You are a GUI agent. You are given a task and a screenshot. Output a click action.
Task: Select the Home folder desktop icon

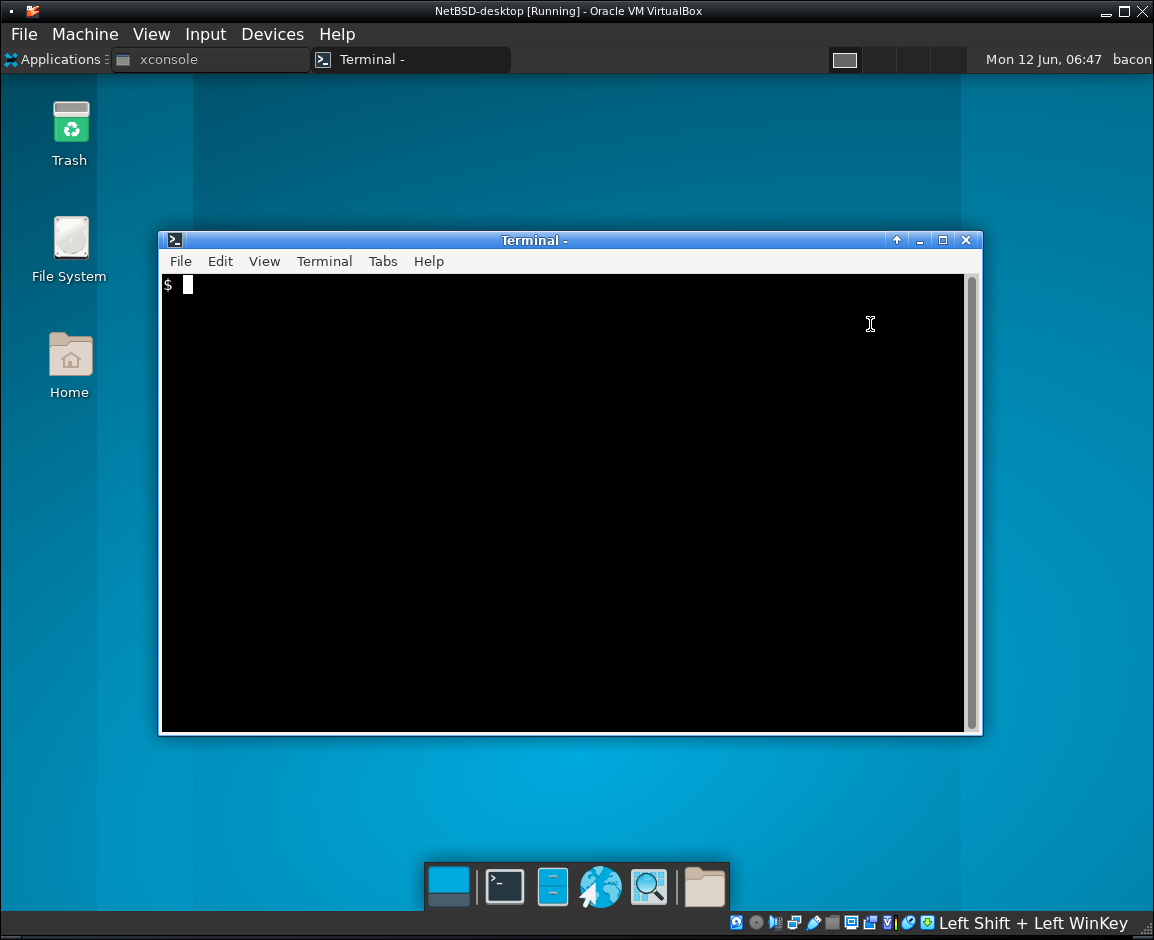70,355
